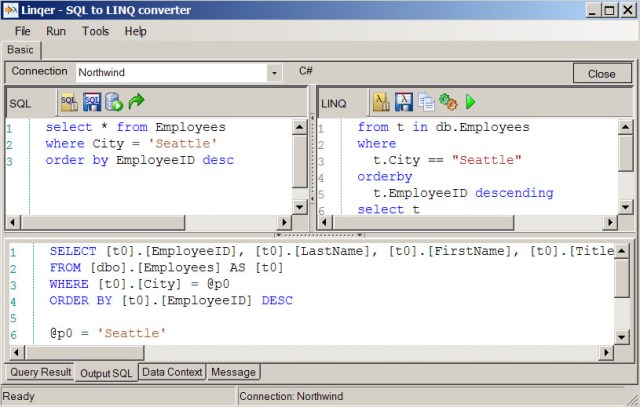This screenshot has width=640, height=407.
Task: Switch to the Data Context tab
Action: pos(172,372)
